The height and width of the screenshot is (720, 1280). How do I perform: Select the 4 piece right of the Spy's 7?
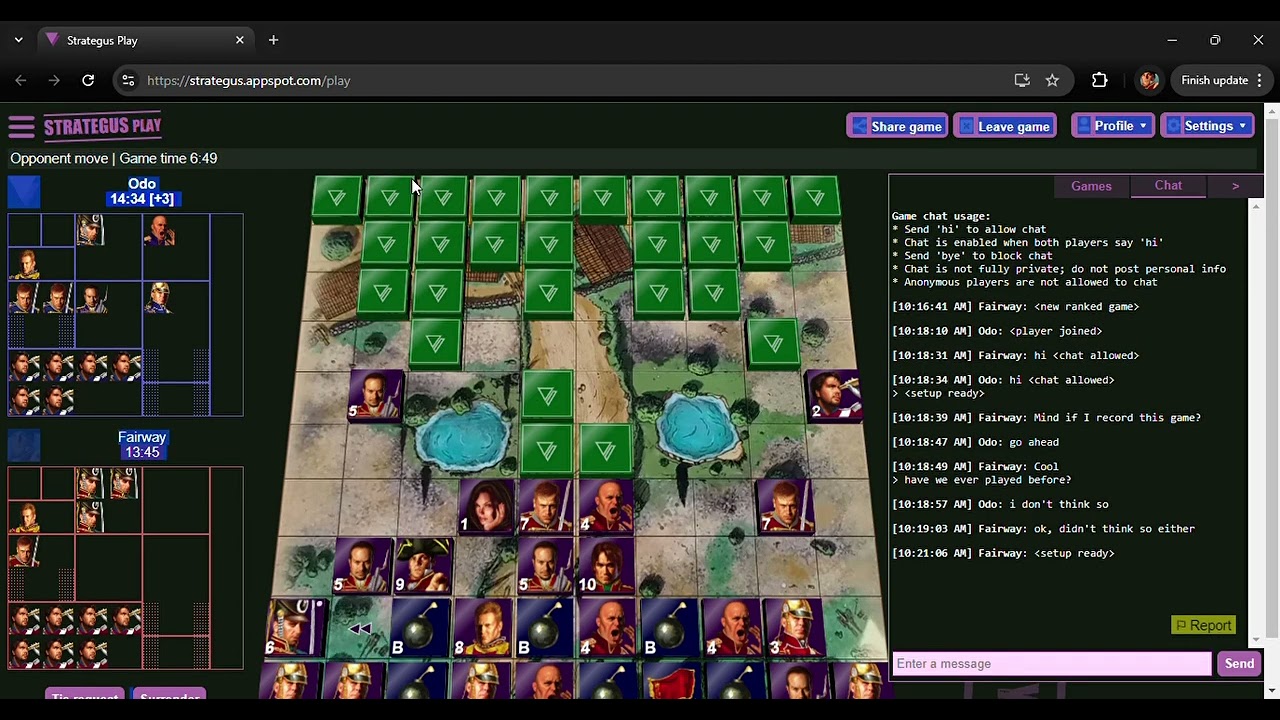tap(605, 507)
